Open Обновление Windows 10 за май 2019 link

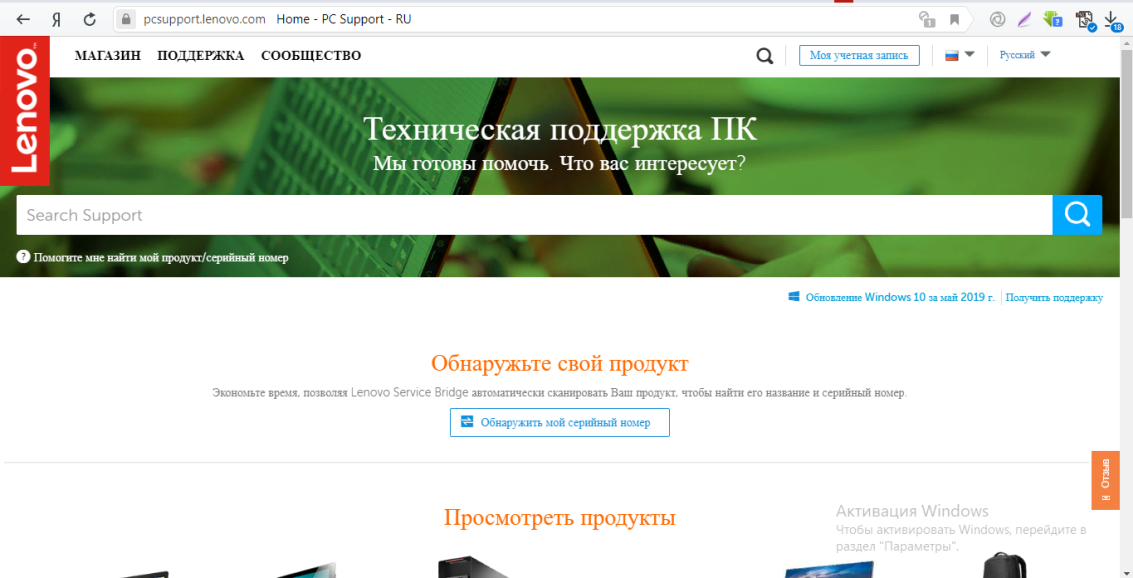(x=900, y=297)
